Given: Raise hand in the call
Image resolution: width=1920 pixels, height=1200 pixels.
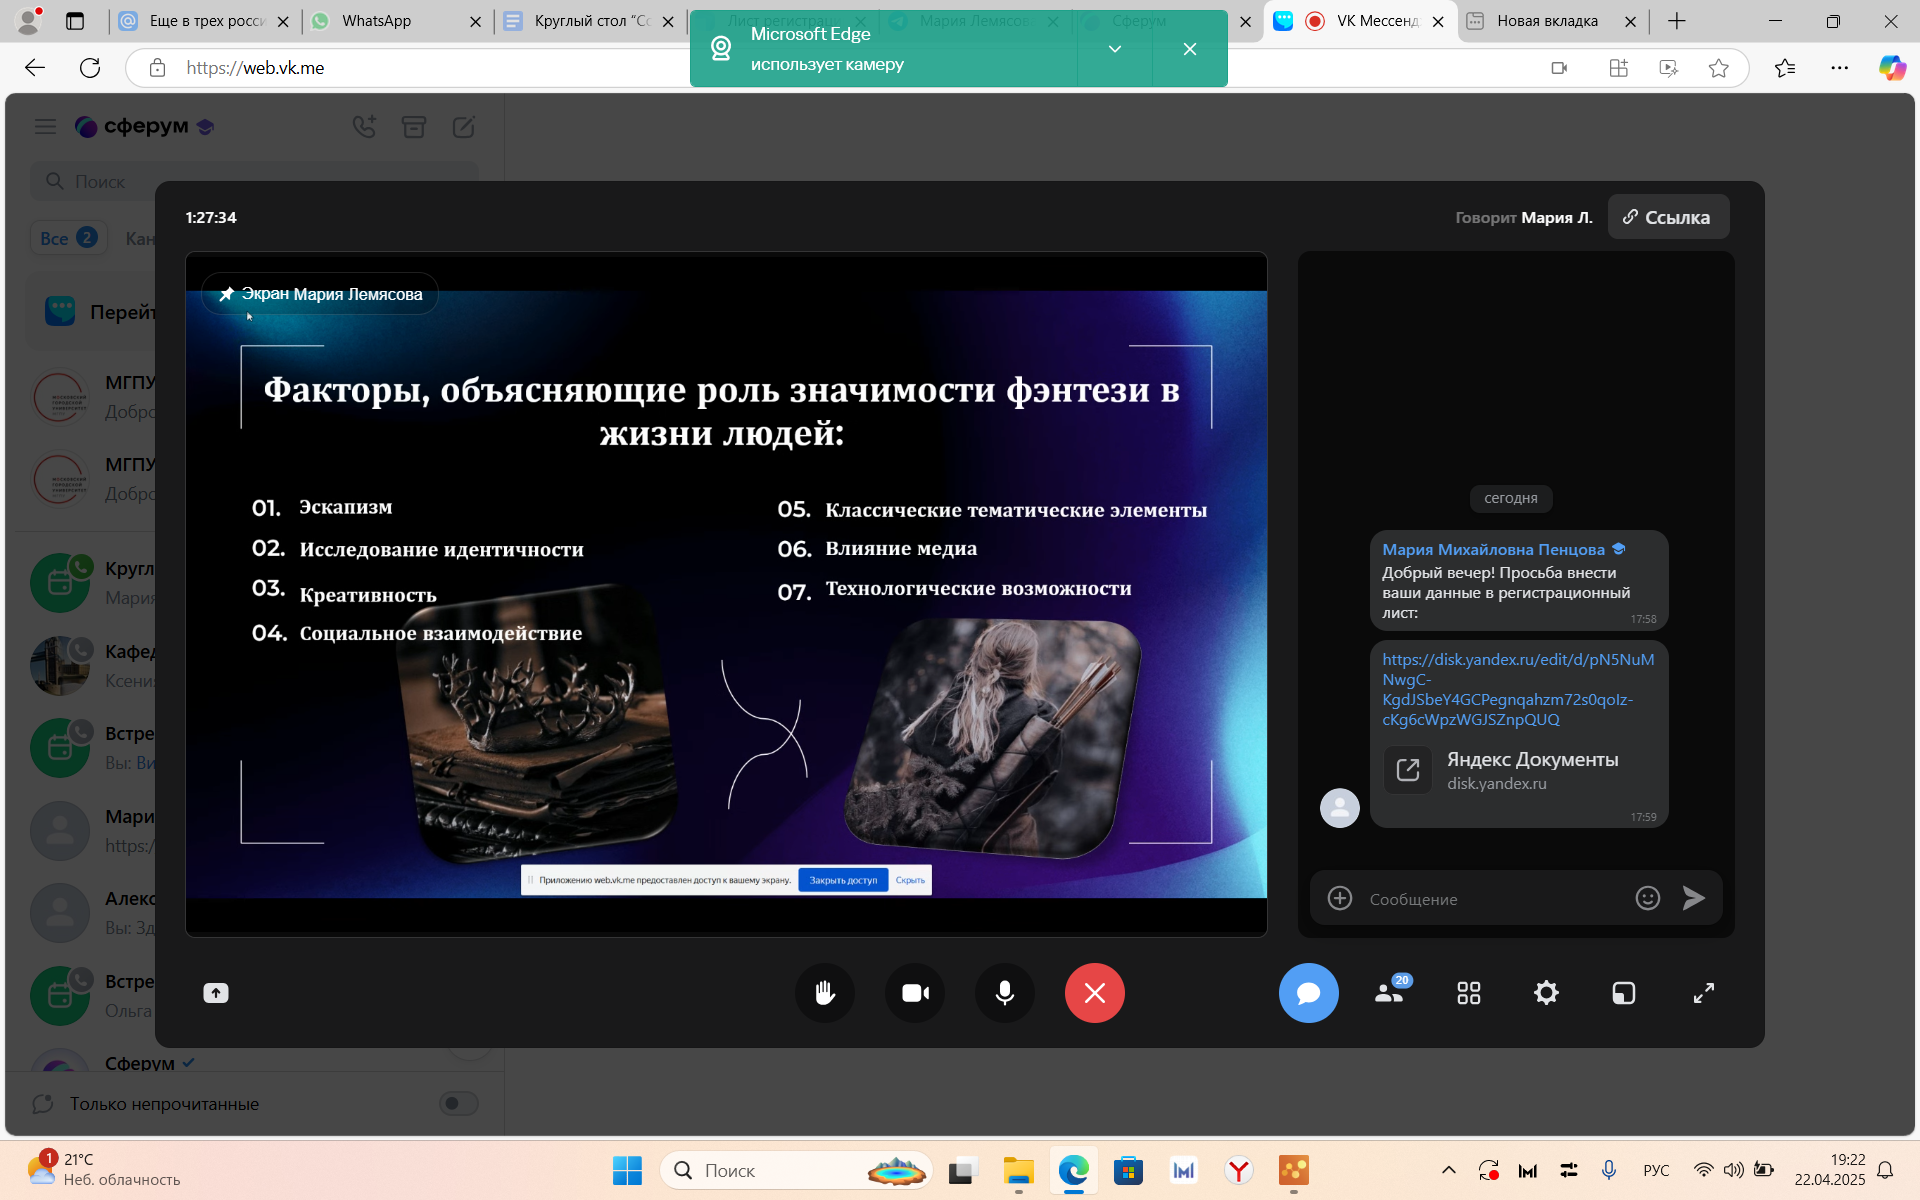Looking at the screenshot, I should (824, 993).
